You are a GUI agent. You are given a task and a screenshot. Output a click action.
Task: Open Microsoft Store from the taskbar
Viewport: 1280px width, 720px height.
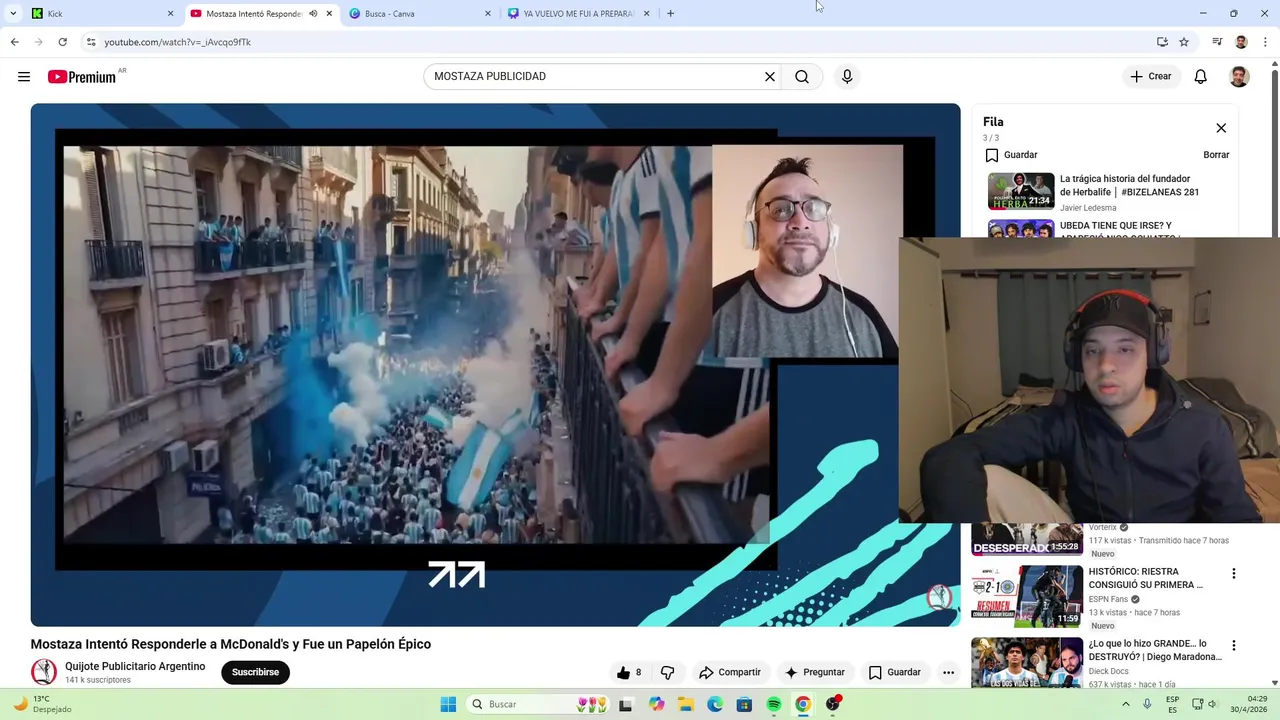pyautogui.click(x=744, y=704)
